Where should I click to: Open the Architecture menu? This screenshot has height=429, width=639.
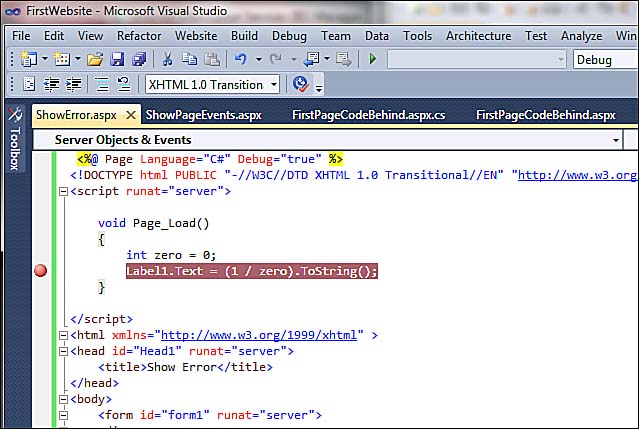click(x=478, y=36)
